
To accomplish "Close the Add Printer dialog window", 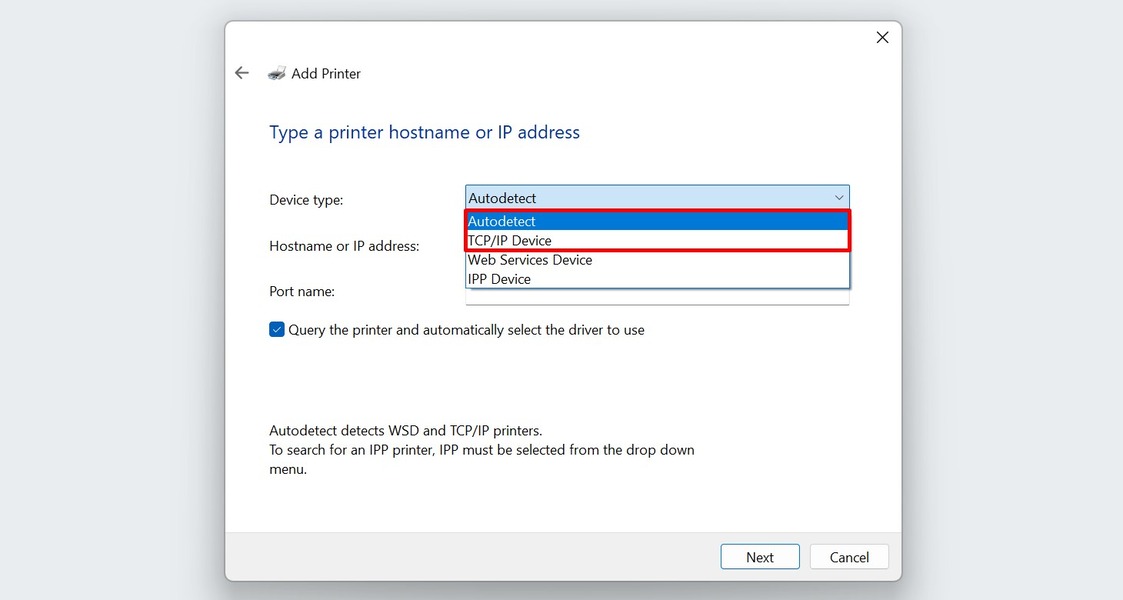I will point(881,37).
